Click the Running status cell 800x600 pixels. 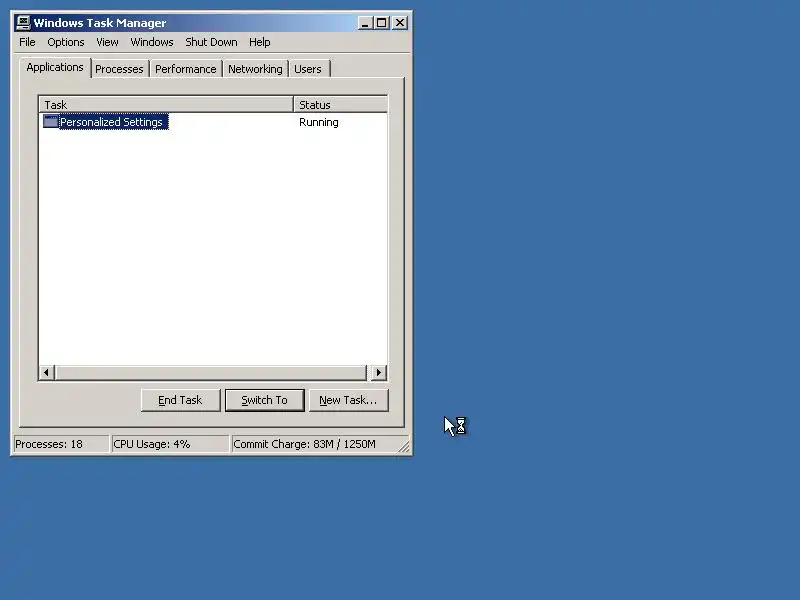pos(319,122)
